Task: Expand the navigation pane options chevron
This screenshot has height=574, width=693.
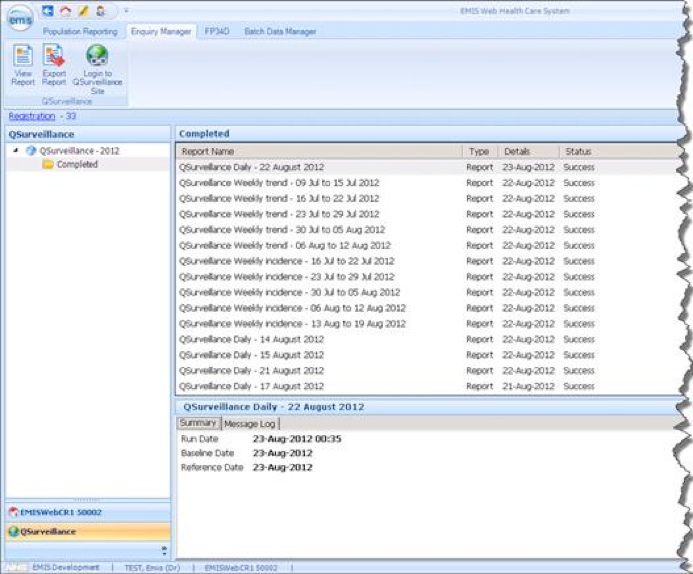Action: point(164,551)
